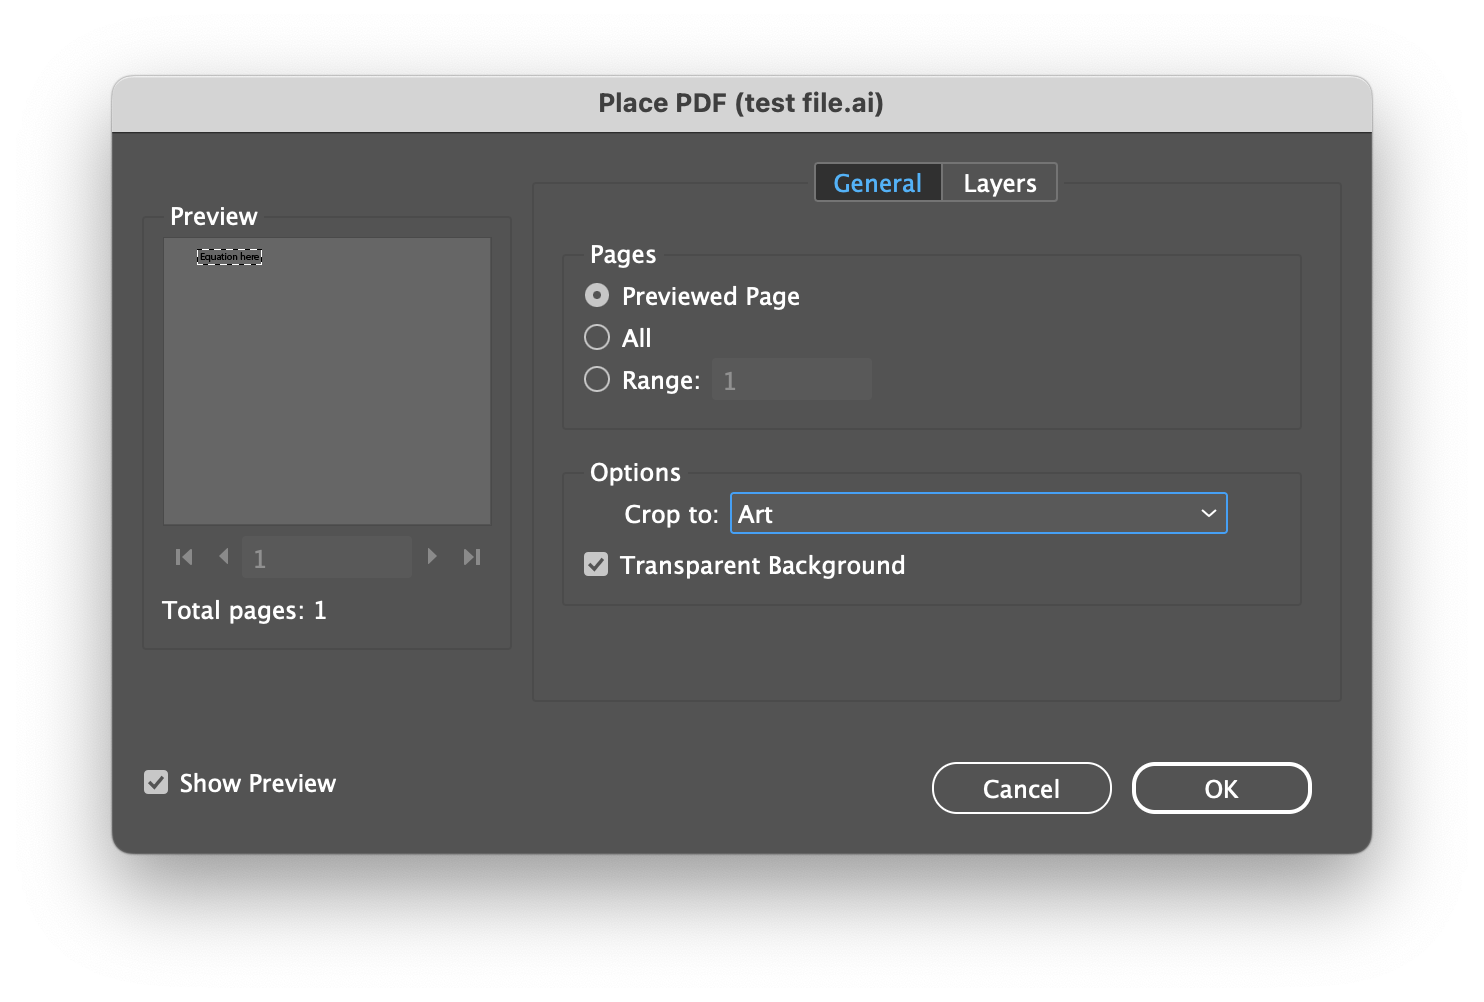Jump to the last page using navigation icon
The height and width of the screenshot is (1002, 1484).
[x=471, y=557]
